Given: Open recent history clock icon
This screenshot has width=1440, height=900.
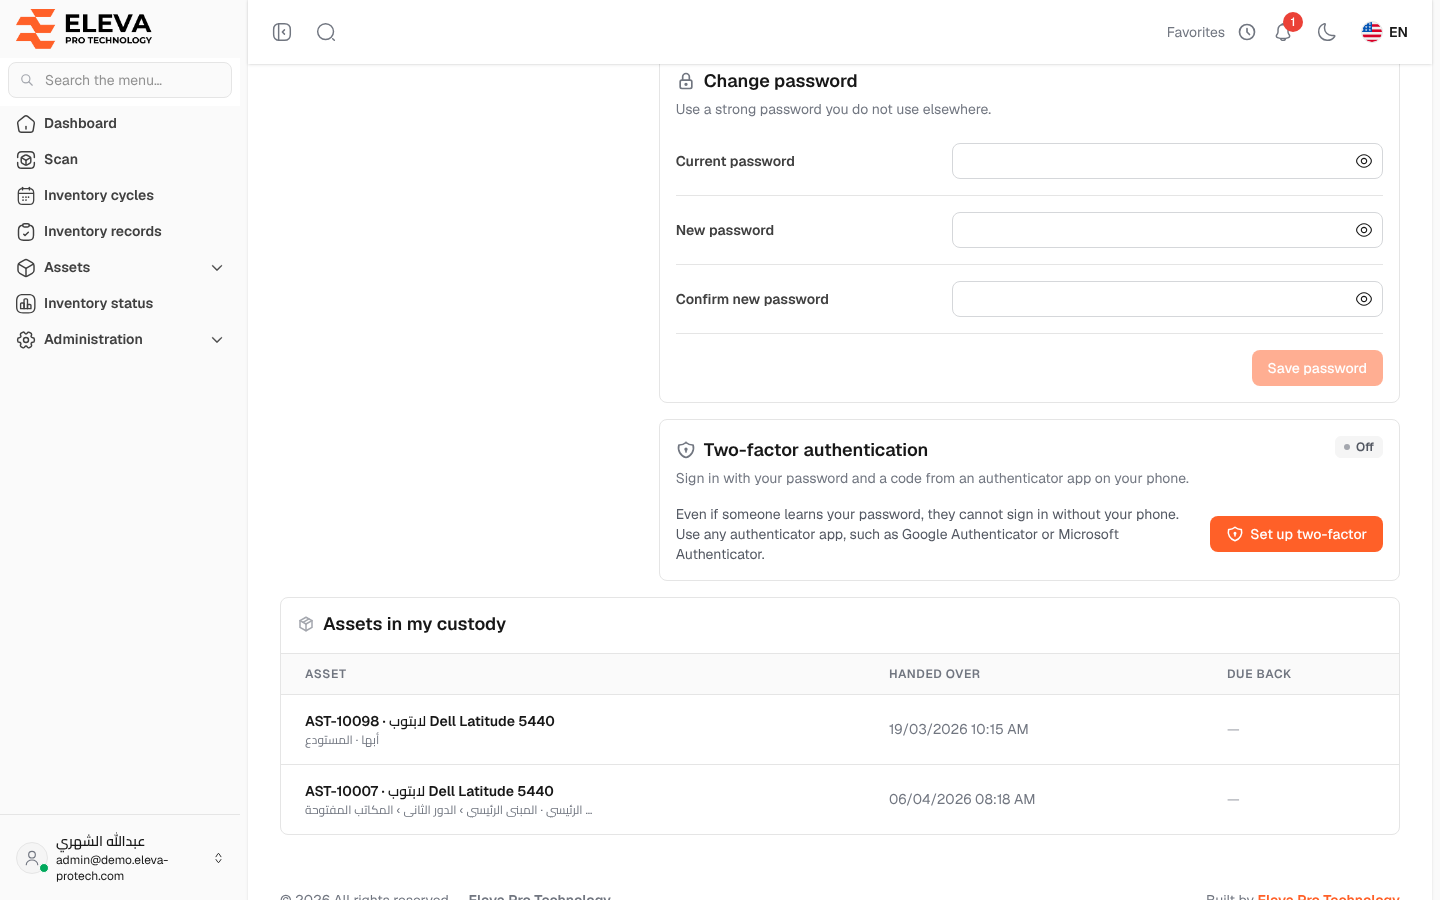Looking at the screenshot, I should 1247,32.
